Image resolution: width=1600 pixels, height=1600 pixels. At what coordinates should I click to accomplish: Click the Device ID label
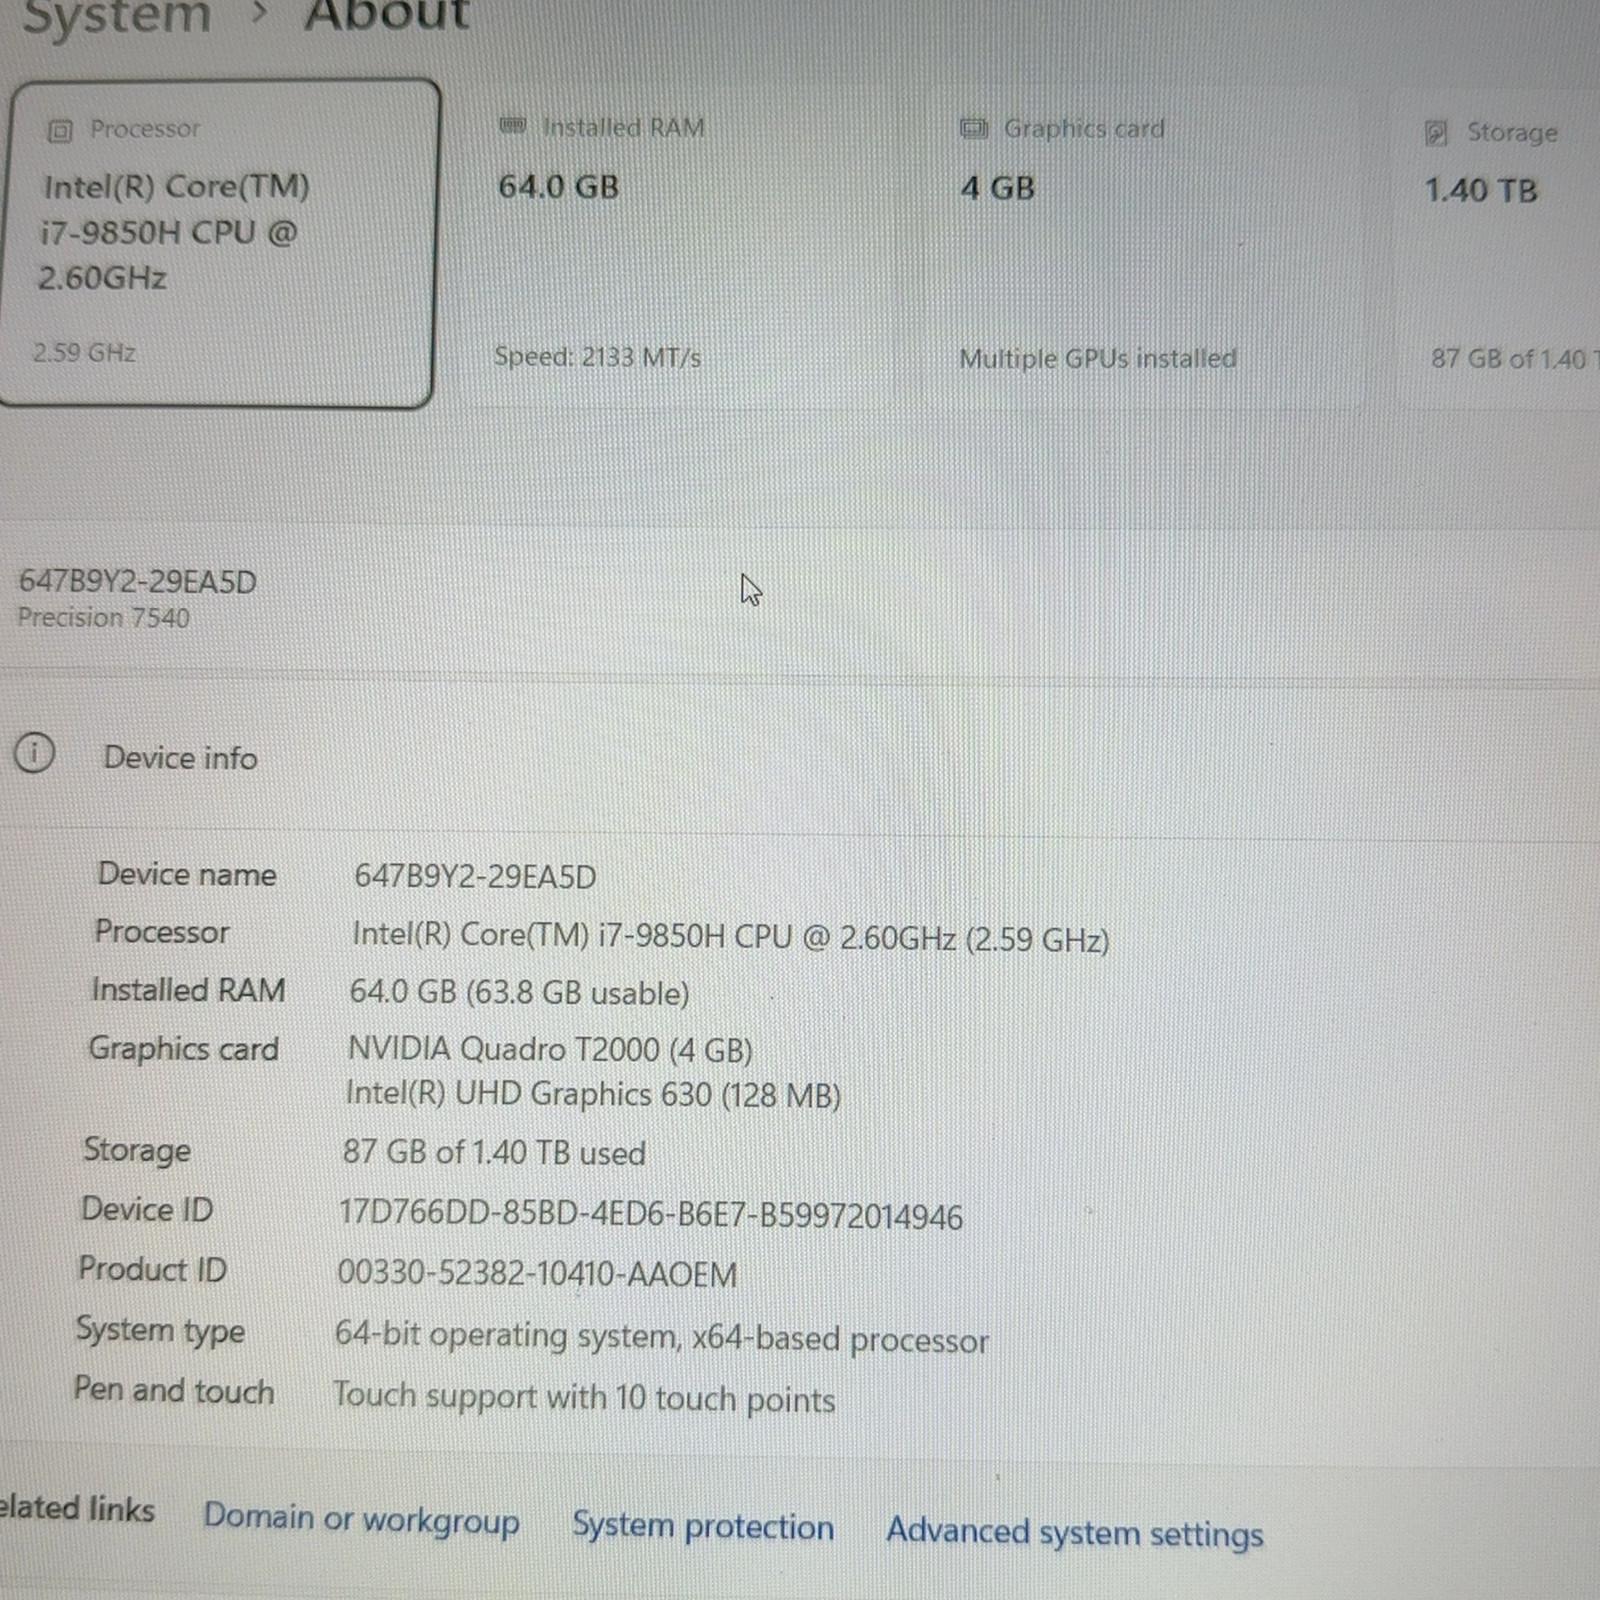click(x=147, y=1209)
